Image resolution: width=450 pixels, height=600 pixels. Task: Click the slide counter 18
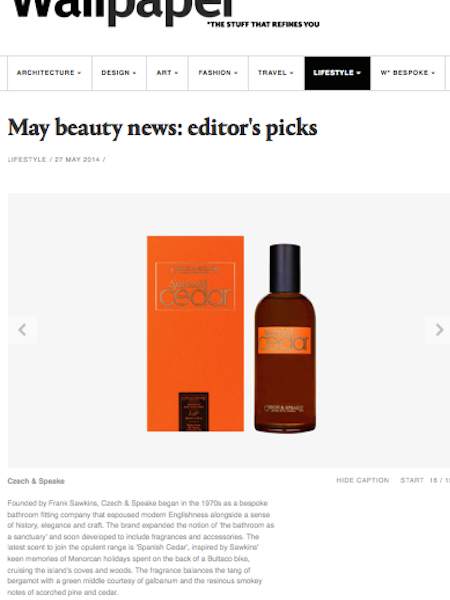(x=433, y=480)
